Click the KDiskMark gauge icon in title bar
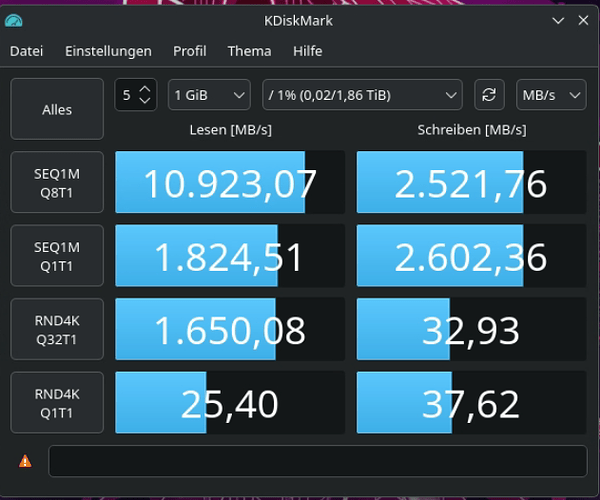Screen dimensions: 600x500 pos(14,21)
